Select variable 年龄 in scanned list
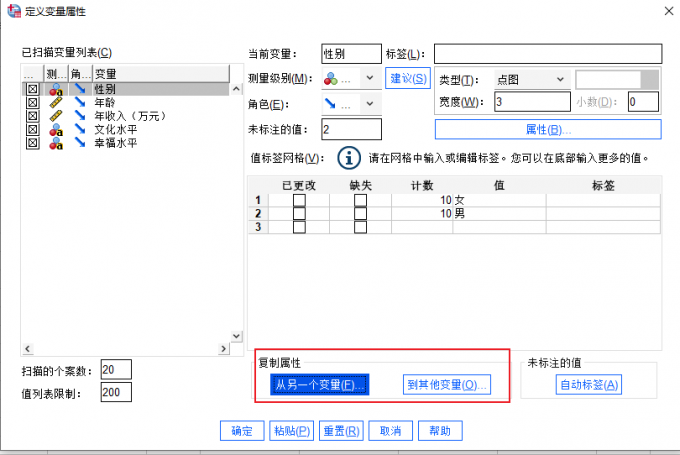680x455 pixels. tap(105, 103)
